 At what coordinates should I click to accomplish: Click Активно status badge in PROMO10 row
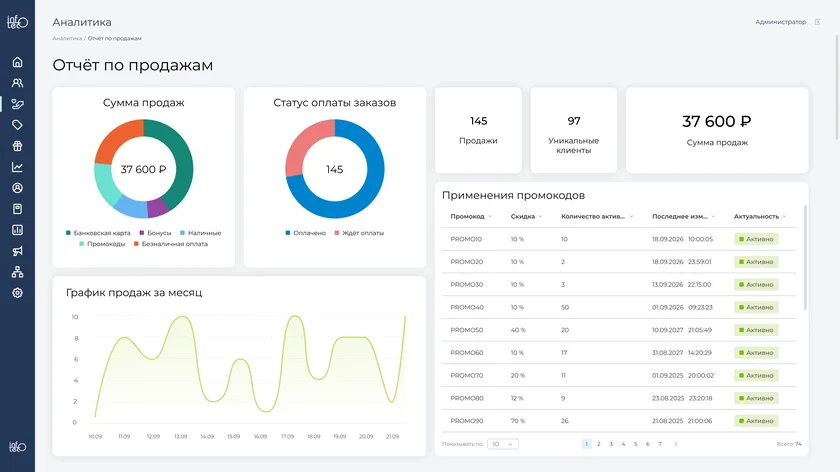(756, 239)
